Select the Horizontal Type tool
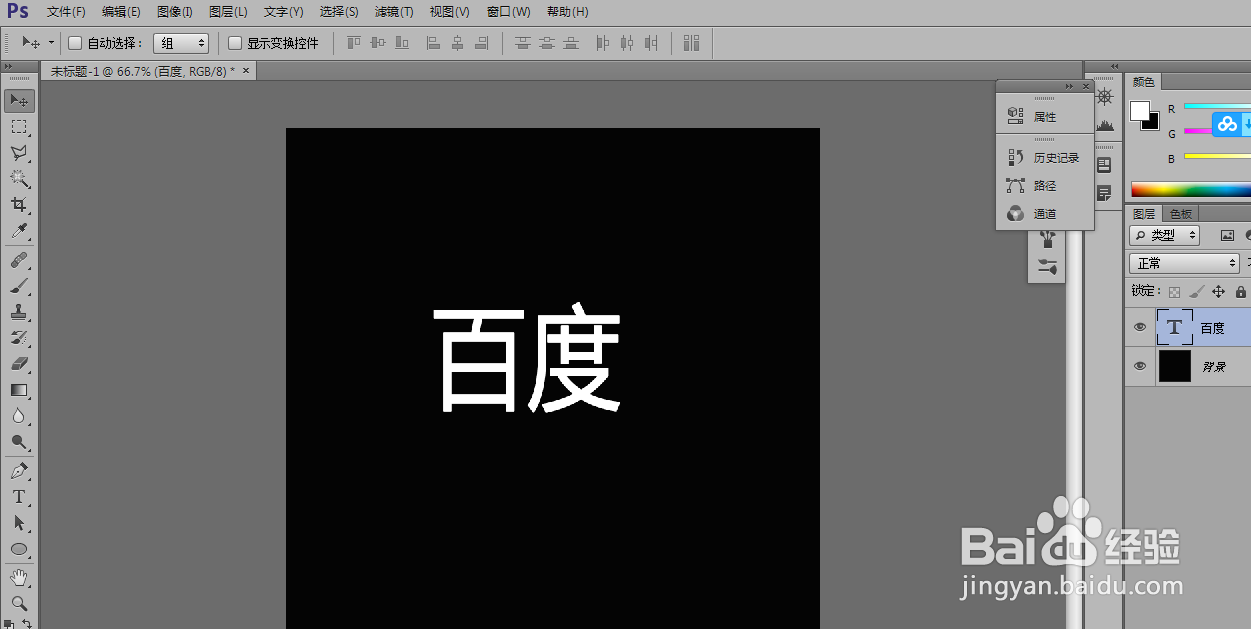Screen dimensions: 1251x629 pyautogui.click(x=19, y=497)
